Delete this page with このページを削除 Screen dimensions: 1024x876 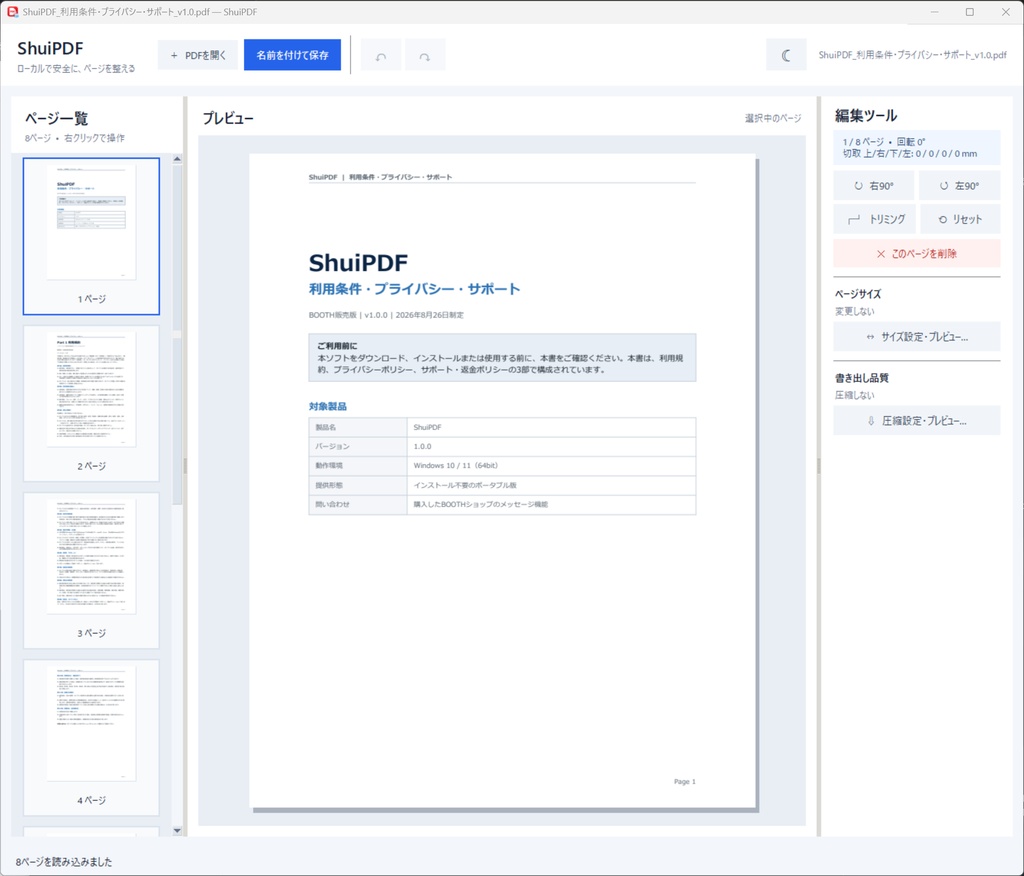pos(916,253)
